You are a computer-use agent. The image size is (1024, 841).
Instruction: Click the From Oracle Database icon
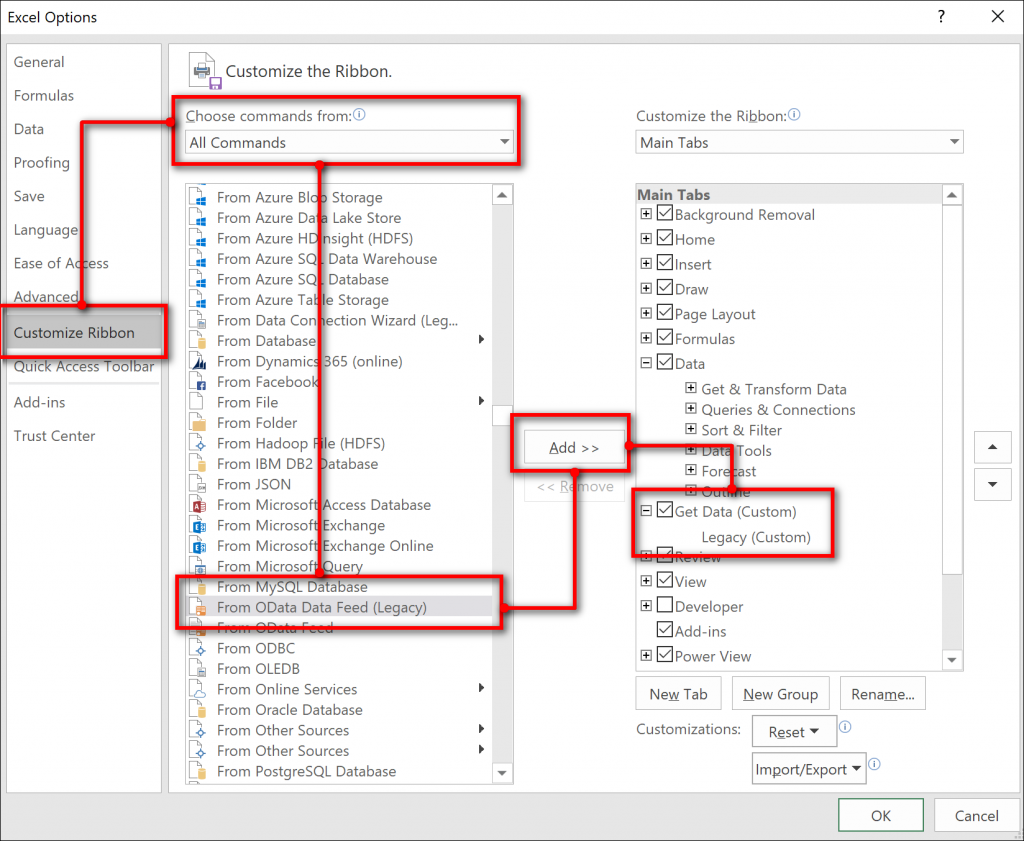click(198, 710)
